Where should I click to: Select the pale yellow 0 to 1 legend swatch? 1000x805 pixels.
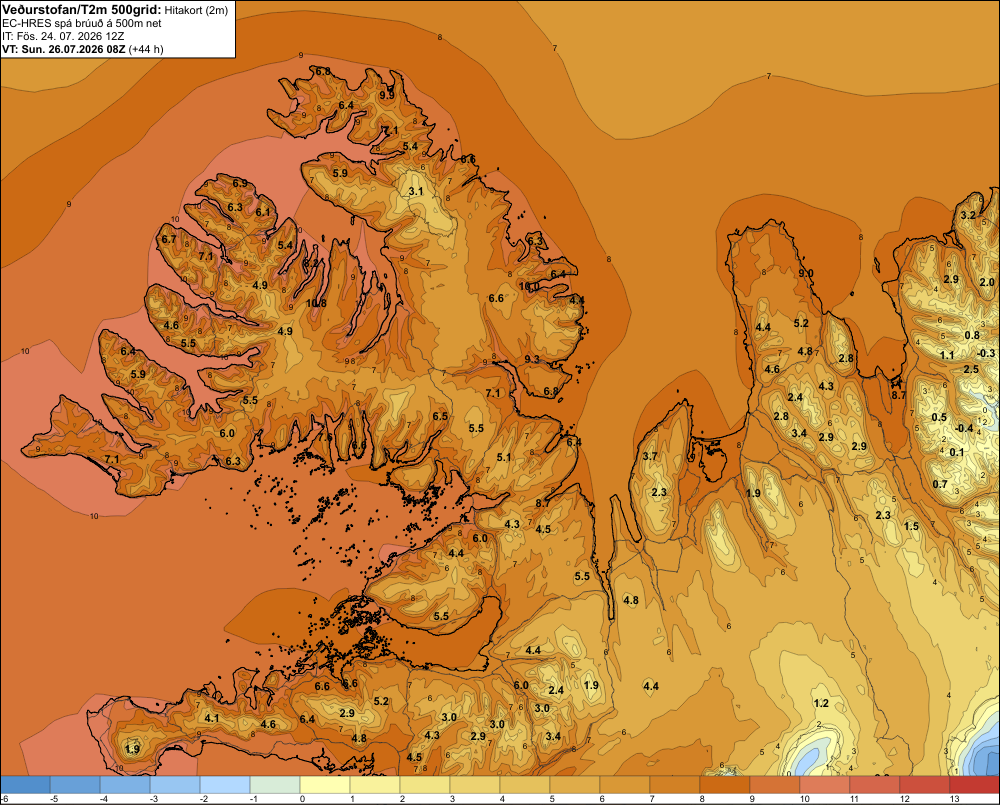[325, 784]
